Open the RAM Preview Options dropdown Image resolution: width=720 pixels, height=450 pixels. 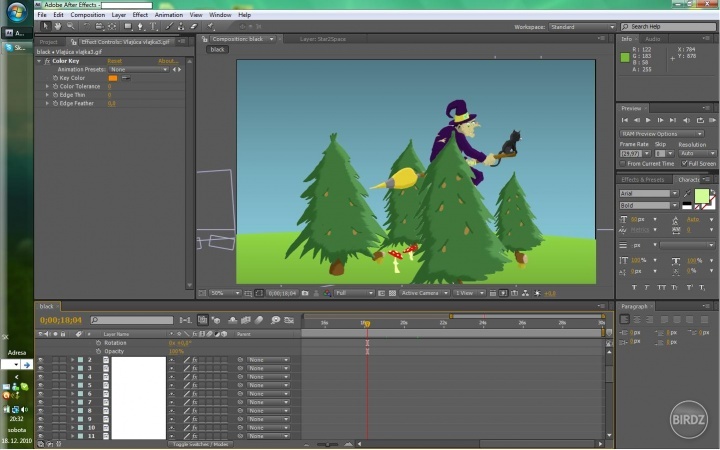click(x=662, y=134)
